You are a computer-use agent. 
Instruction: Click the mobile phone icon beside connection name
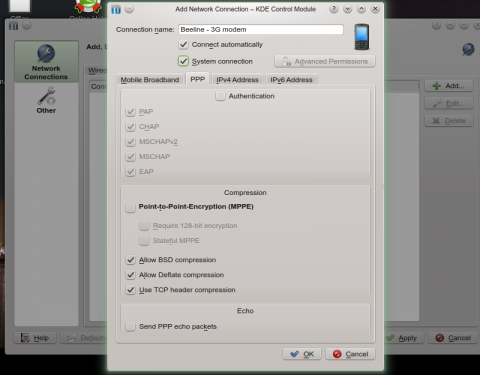(x=362, y=37)
